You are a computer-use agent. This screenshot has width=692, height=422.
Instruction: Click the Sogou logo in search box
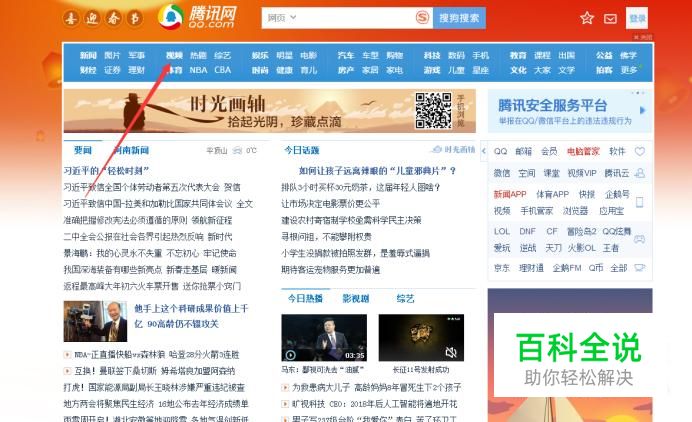tap(422, 18)
